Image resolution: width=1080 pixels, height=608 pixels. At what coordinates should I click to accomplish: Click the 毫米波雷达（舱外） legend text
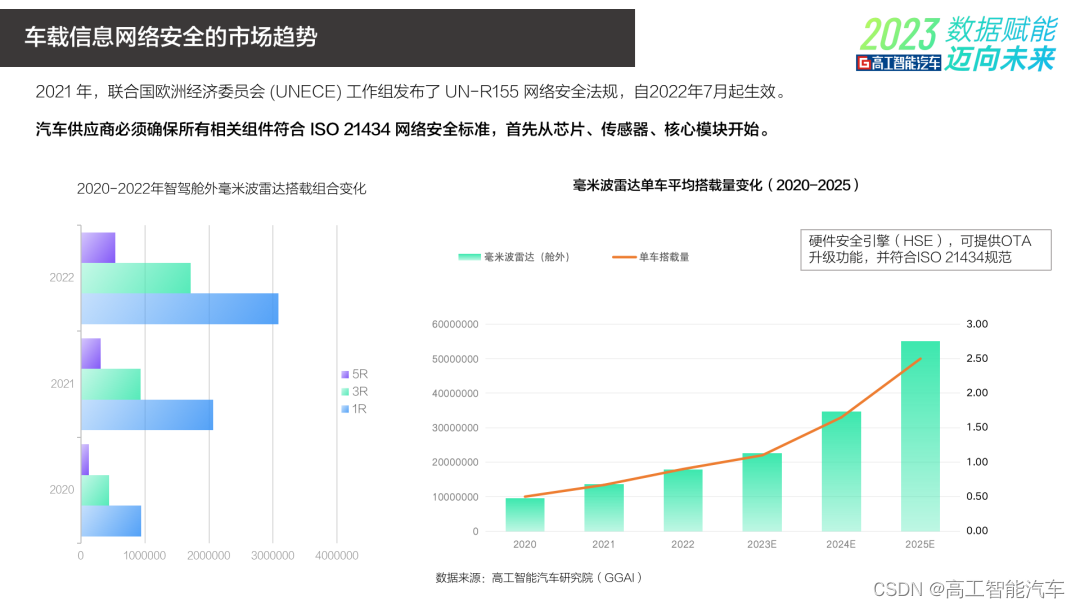pyautogui.click(x=527, y=257)
